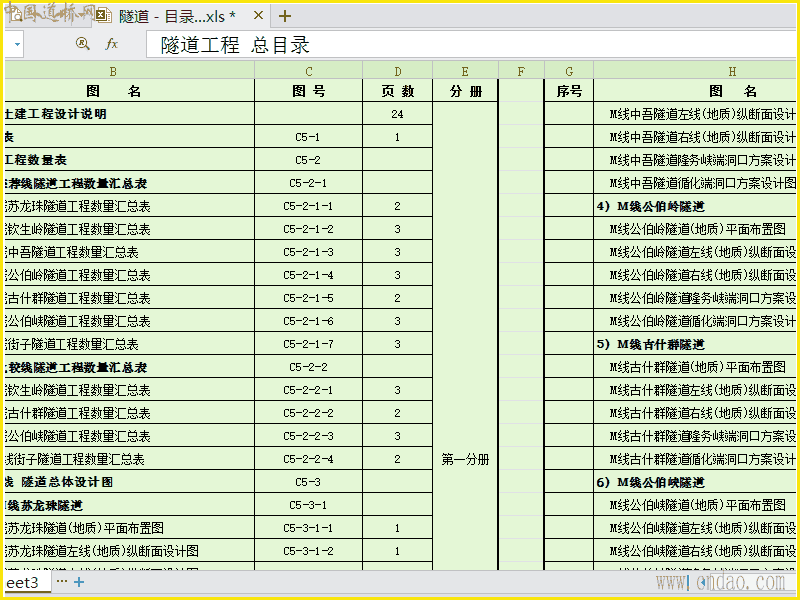
Task: Select M线古什群隧道(地质)平面布置图 cell
Action: 695,367
